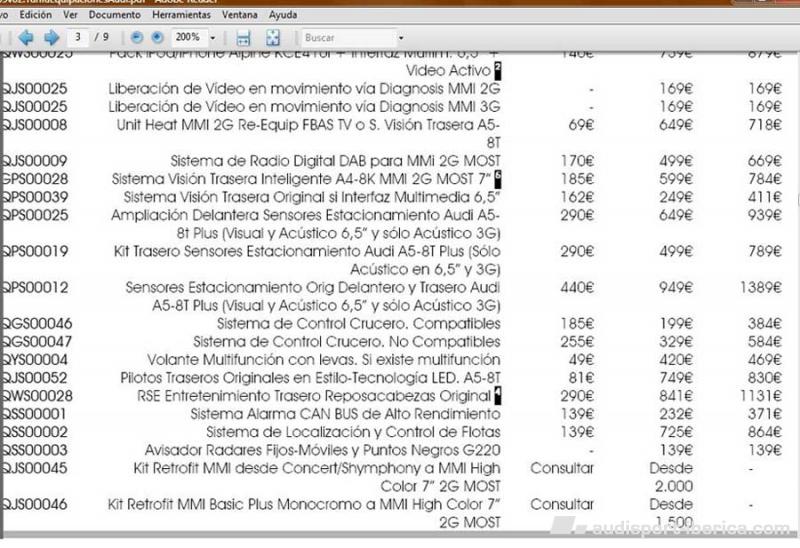Select code QPS00039 in the table
The image size is (800, 548).
pos(35,197)
